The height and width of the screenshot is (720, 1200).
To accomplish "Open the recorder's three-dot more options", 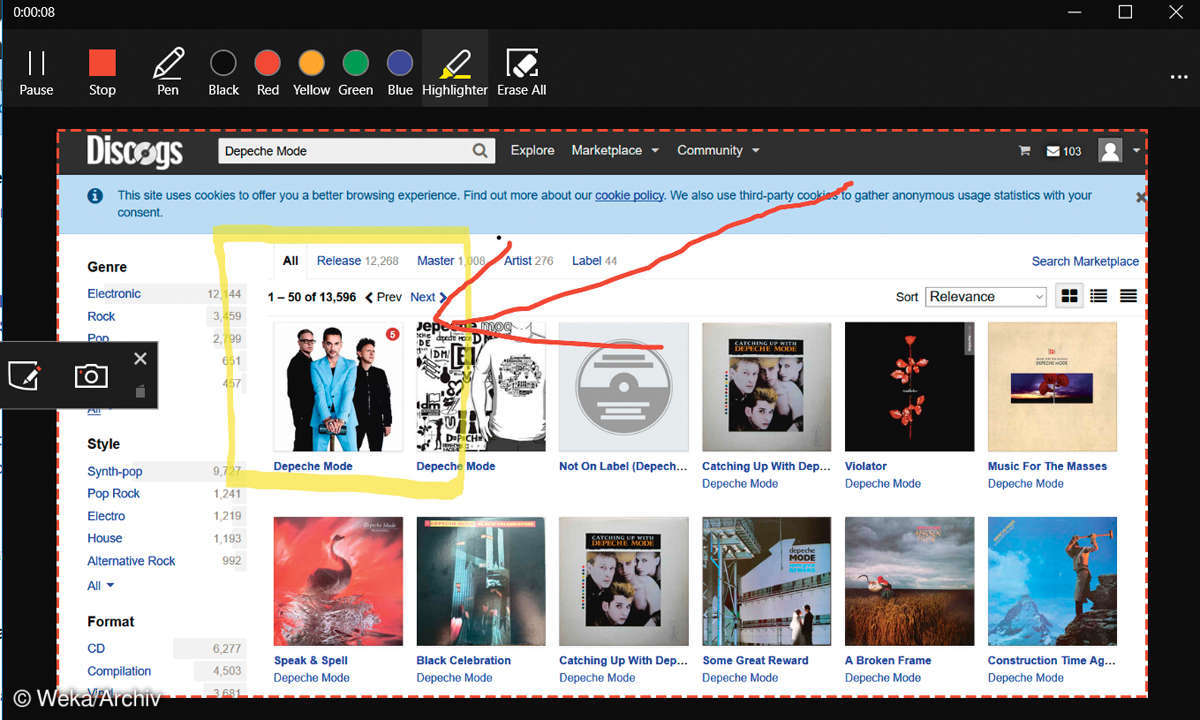I will click(1178, 77).
